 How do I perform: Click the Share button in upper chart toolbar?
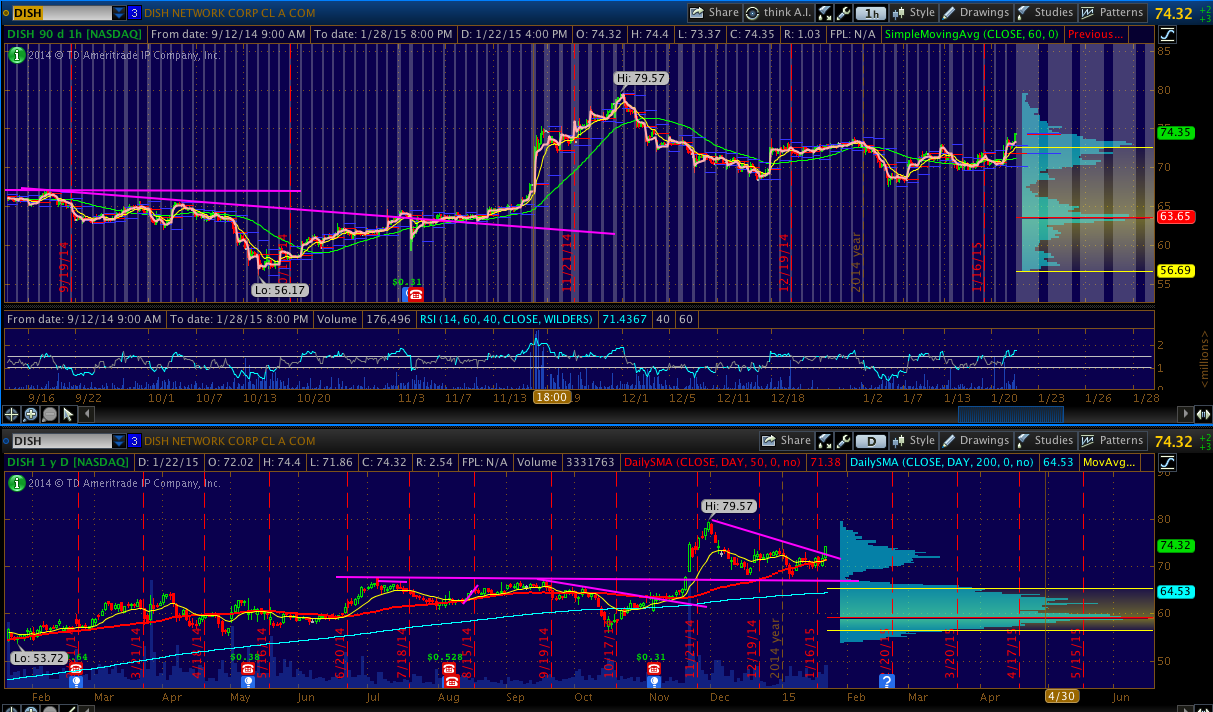point(714,13)
